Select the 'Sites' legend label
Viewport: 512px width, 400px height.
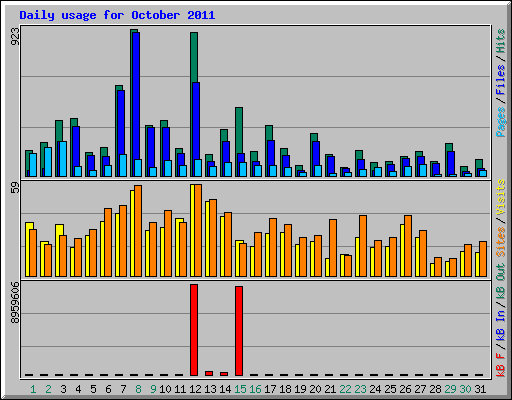[501, 242]
